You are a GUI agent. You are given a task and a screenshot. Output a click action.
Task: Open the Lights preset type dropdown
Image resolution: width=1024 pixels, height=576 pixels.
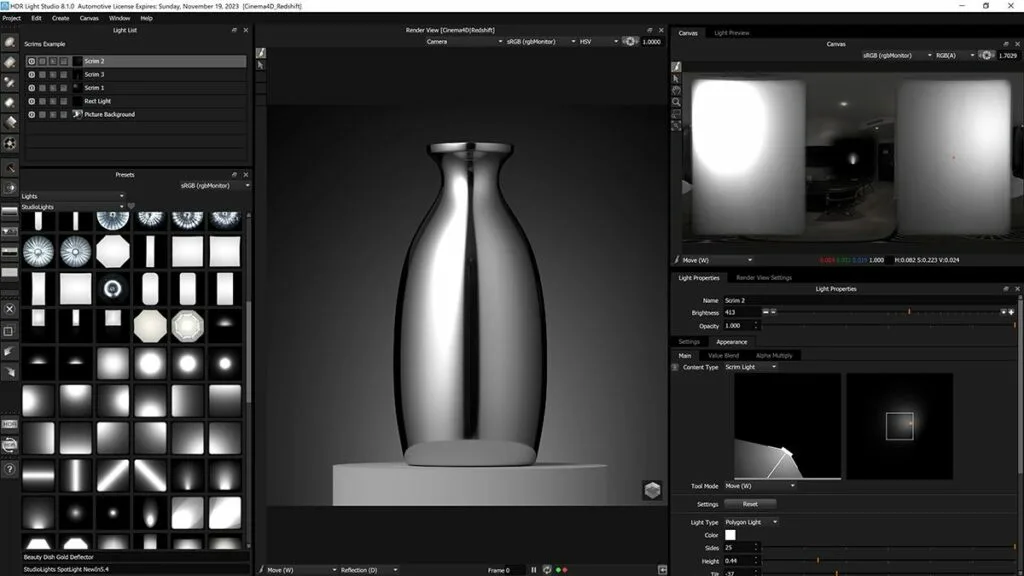click(x=72, y=196)
